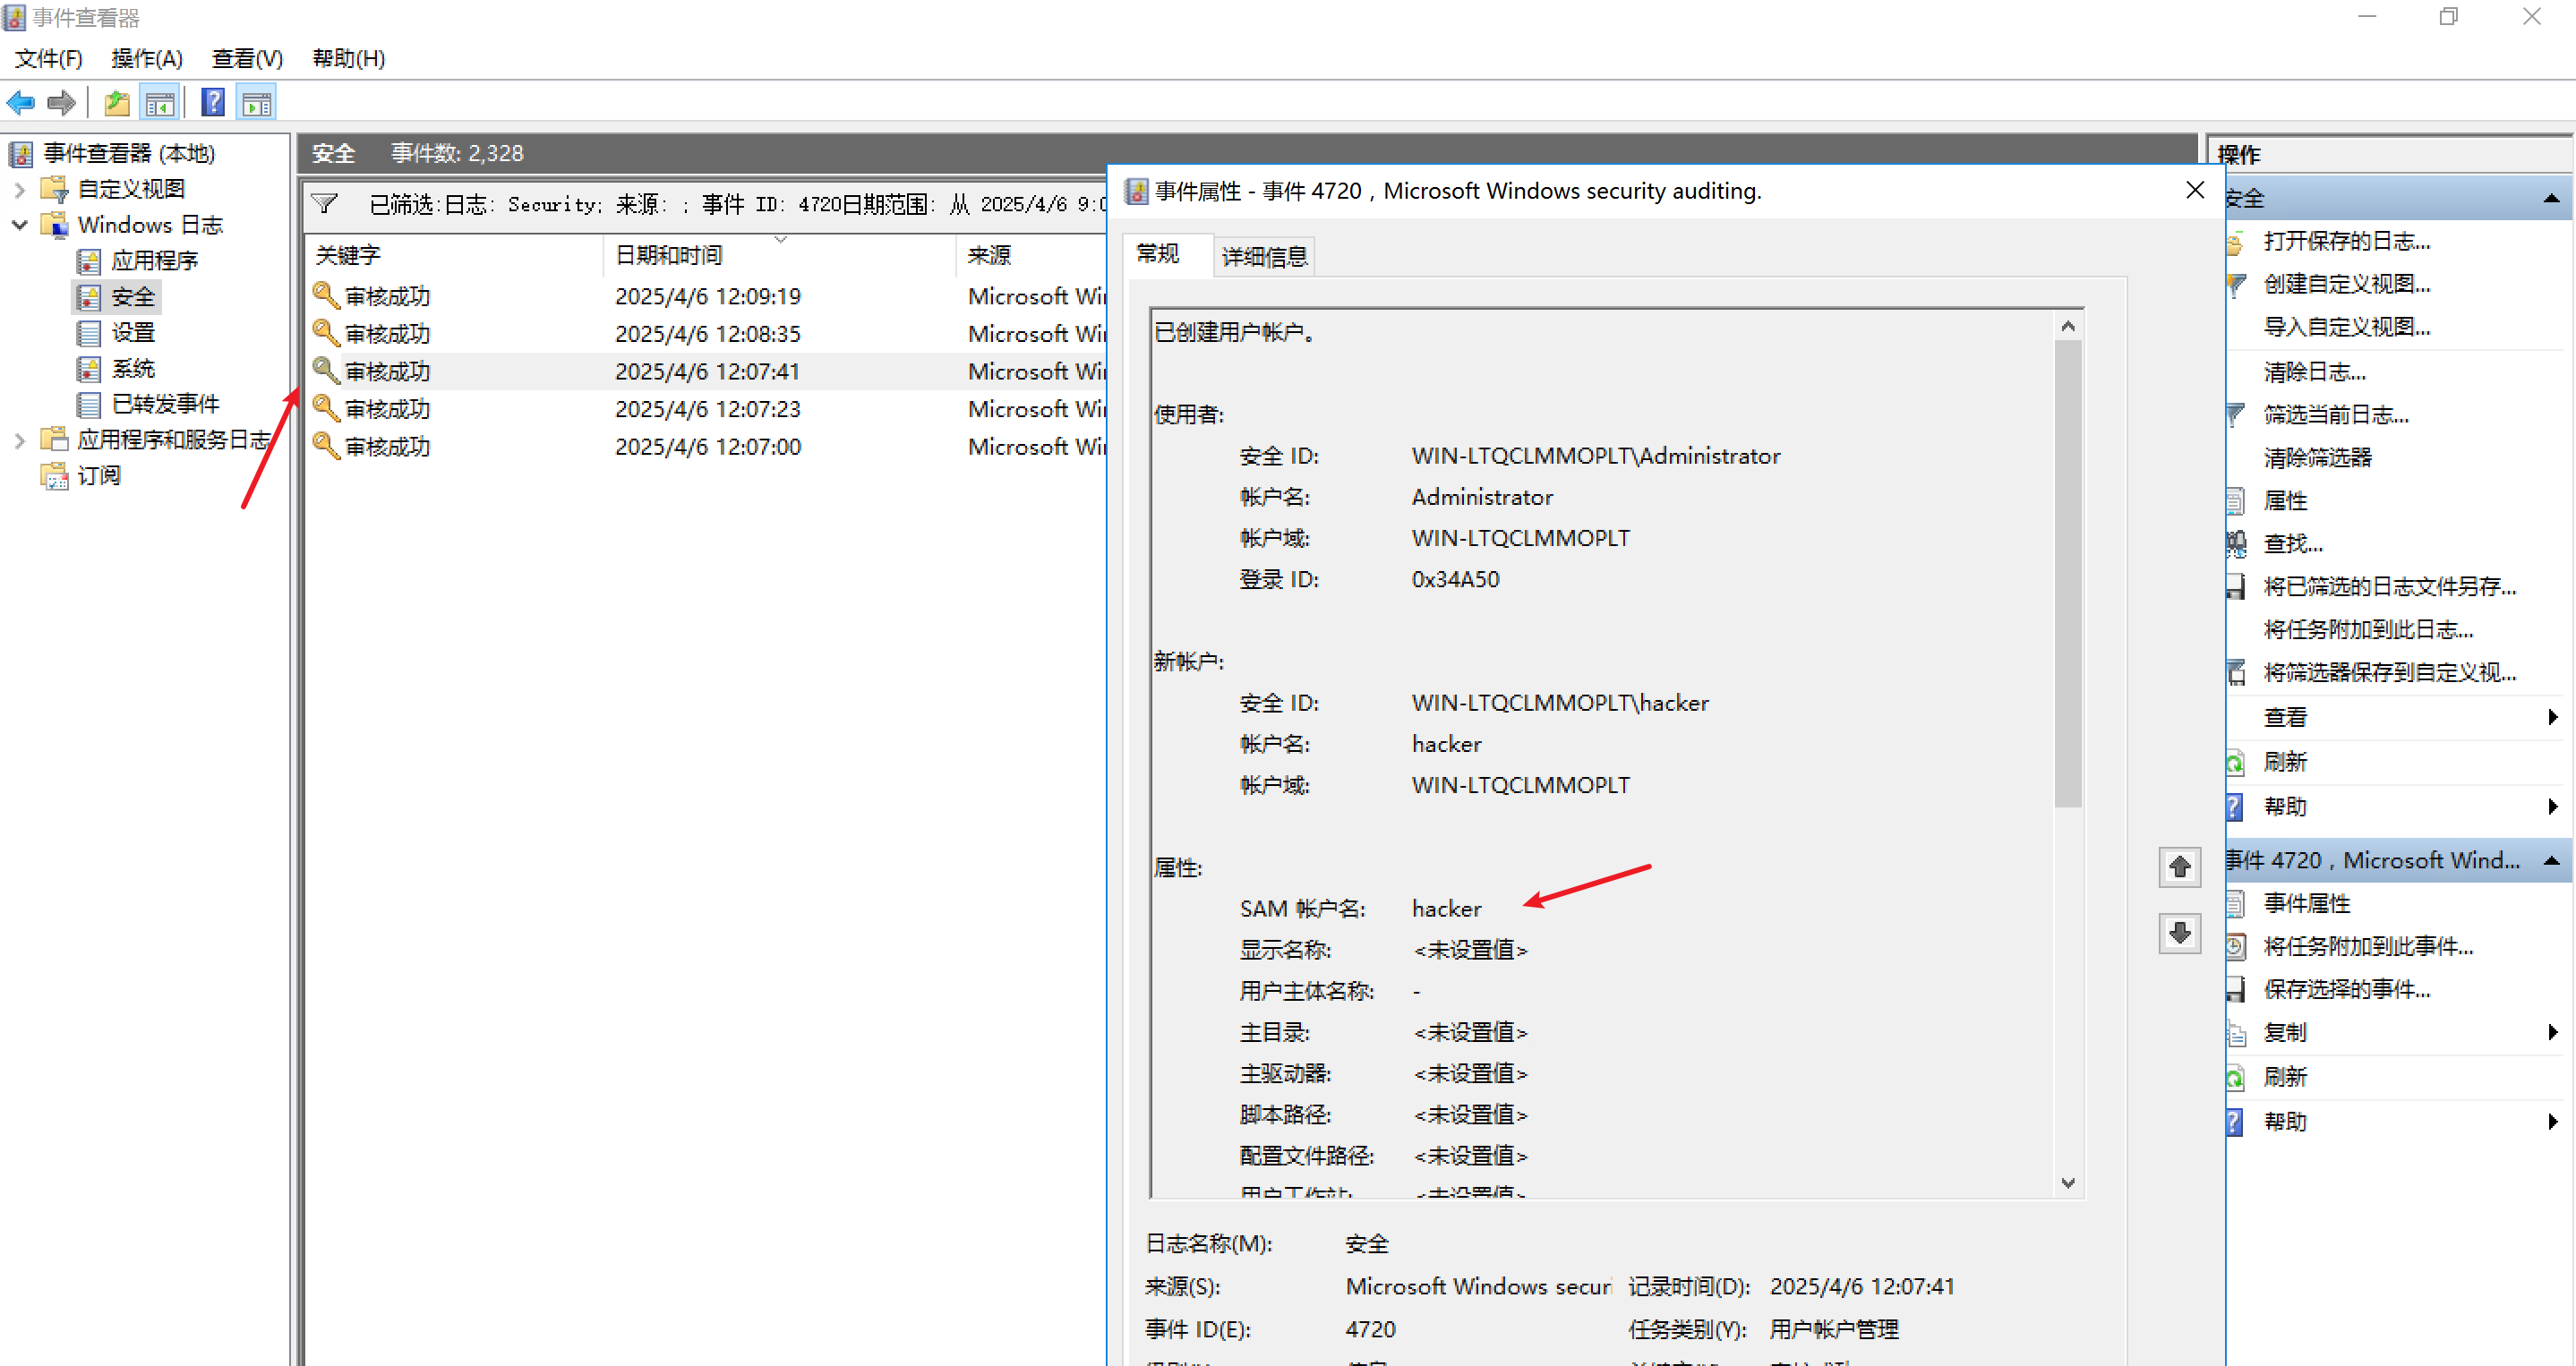Viewport: 2576px width, 1366px height.
Task: Switch to the 详细信息 tab
Action: [x=1263, y=257]
